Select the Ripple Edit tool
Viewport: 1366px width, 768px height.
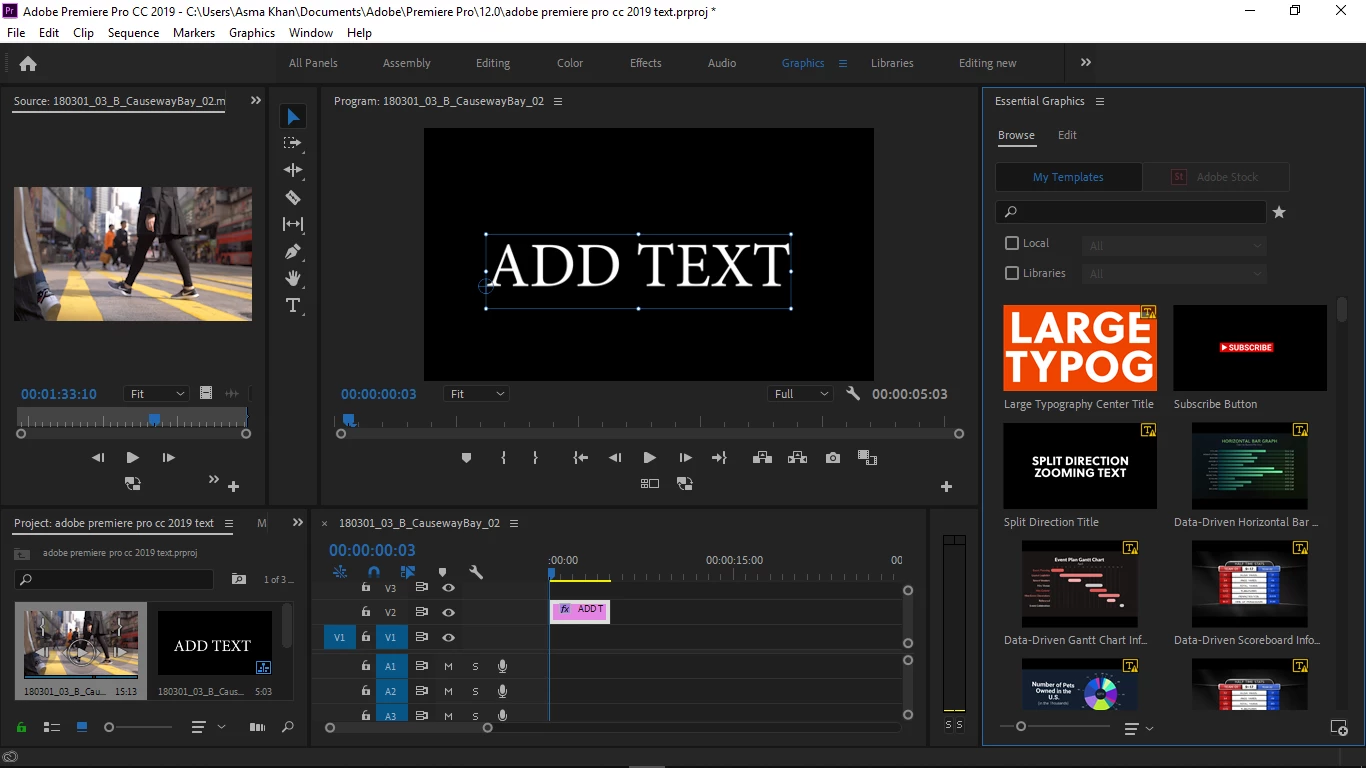293,170
